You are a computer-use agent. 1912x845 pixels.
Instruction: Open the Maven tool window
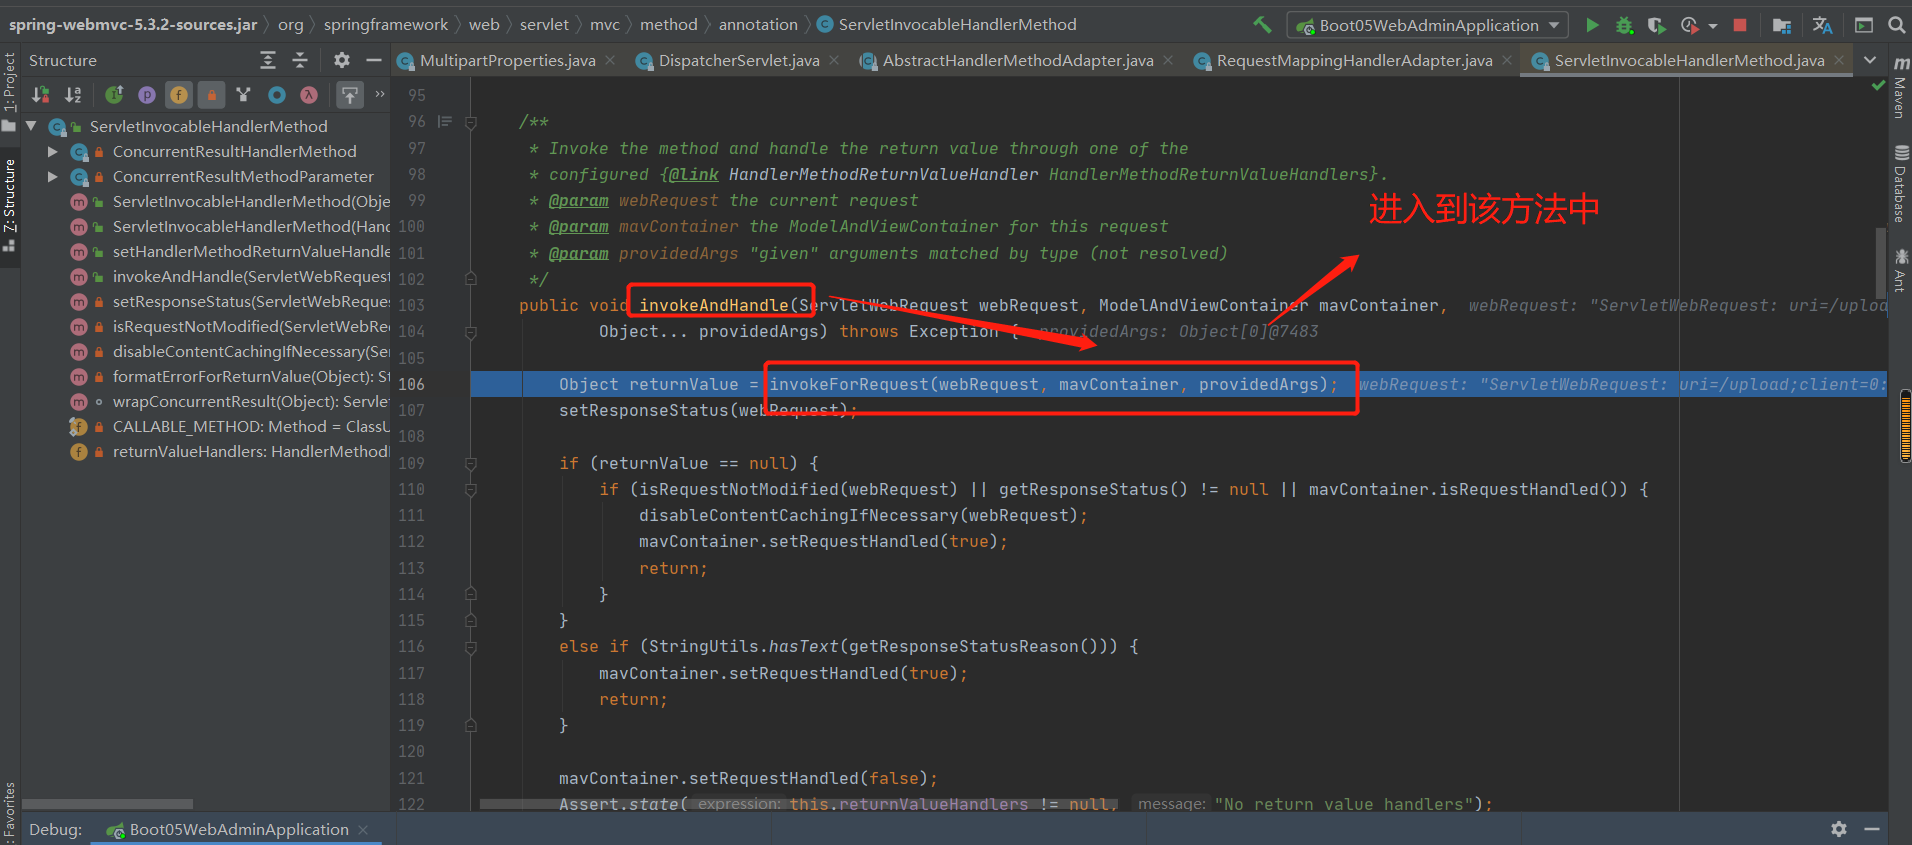tap(1900, 87)
